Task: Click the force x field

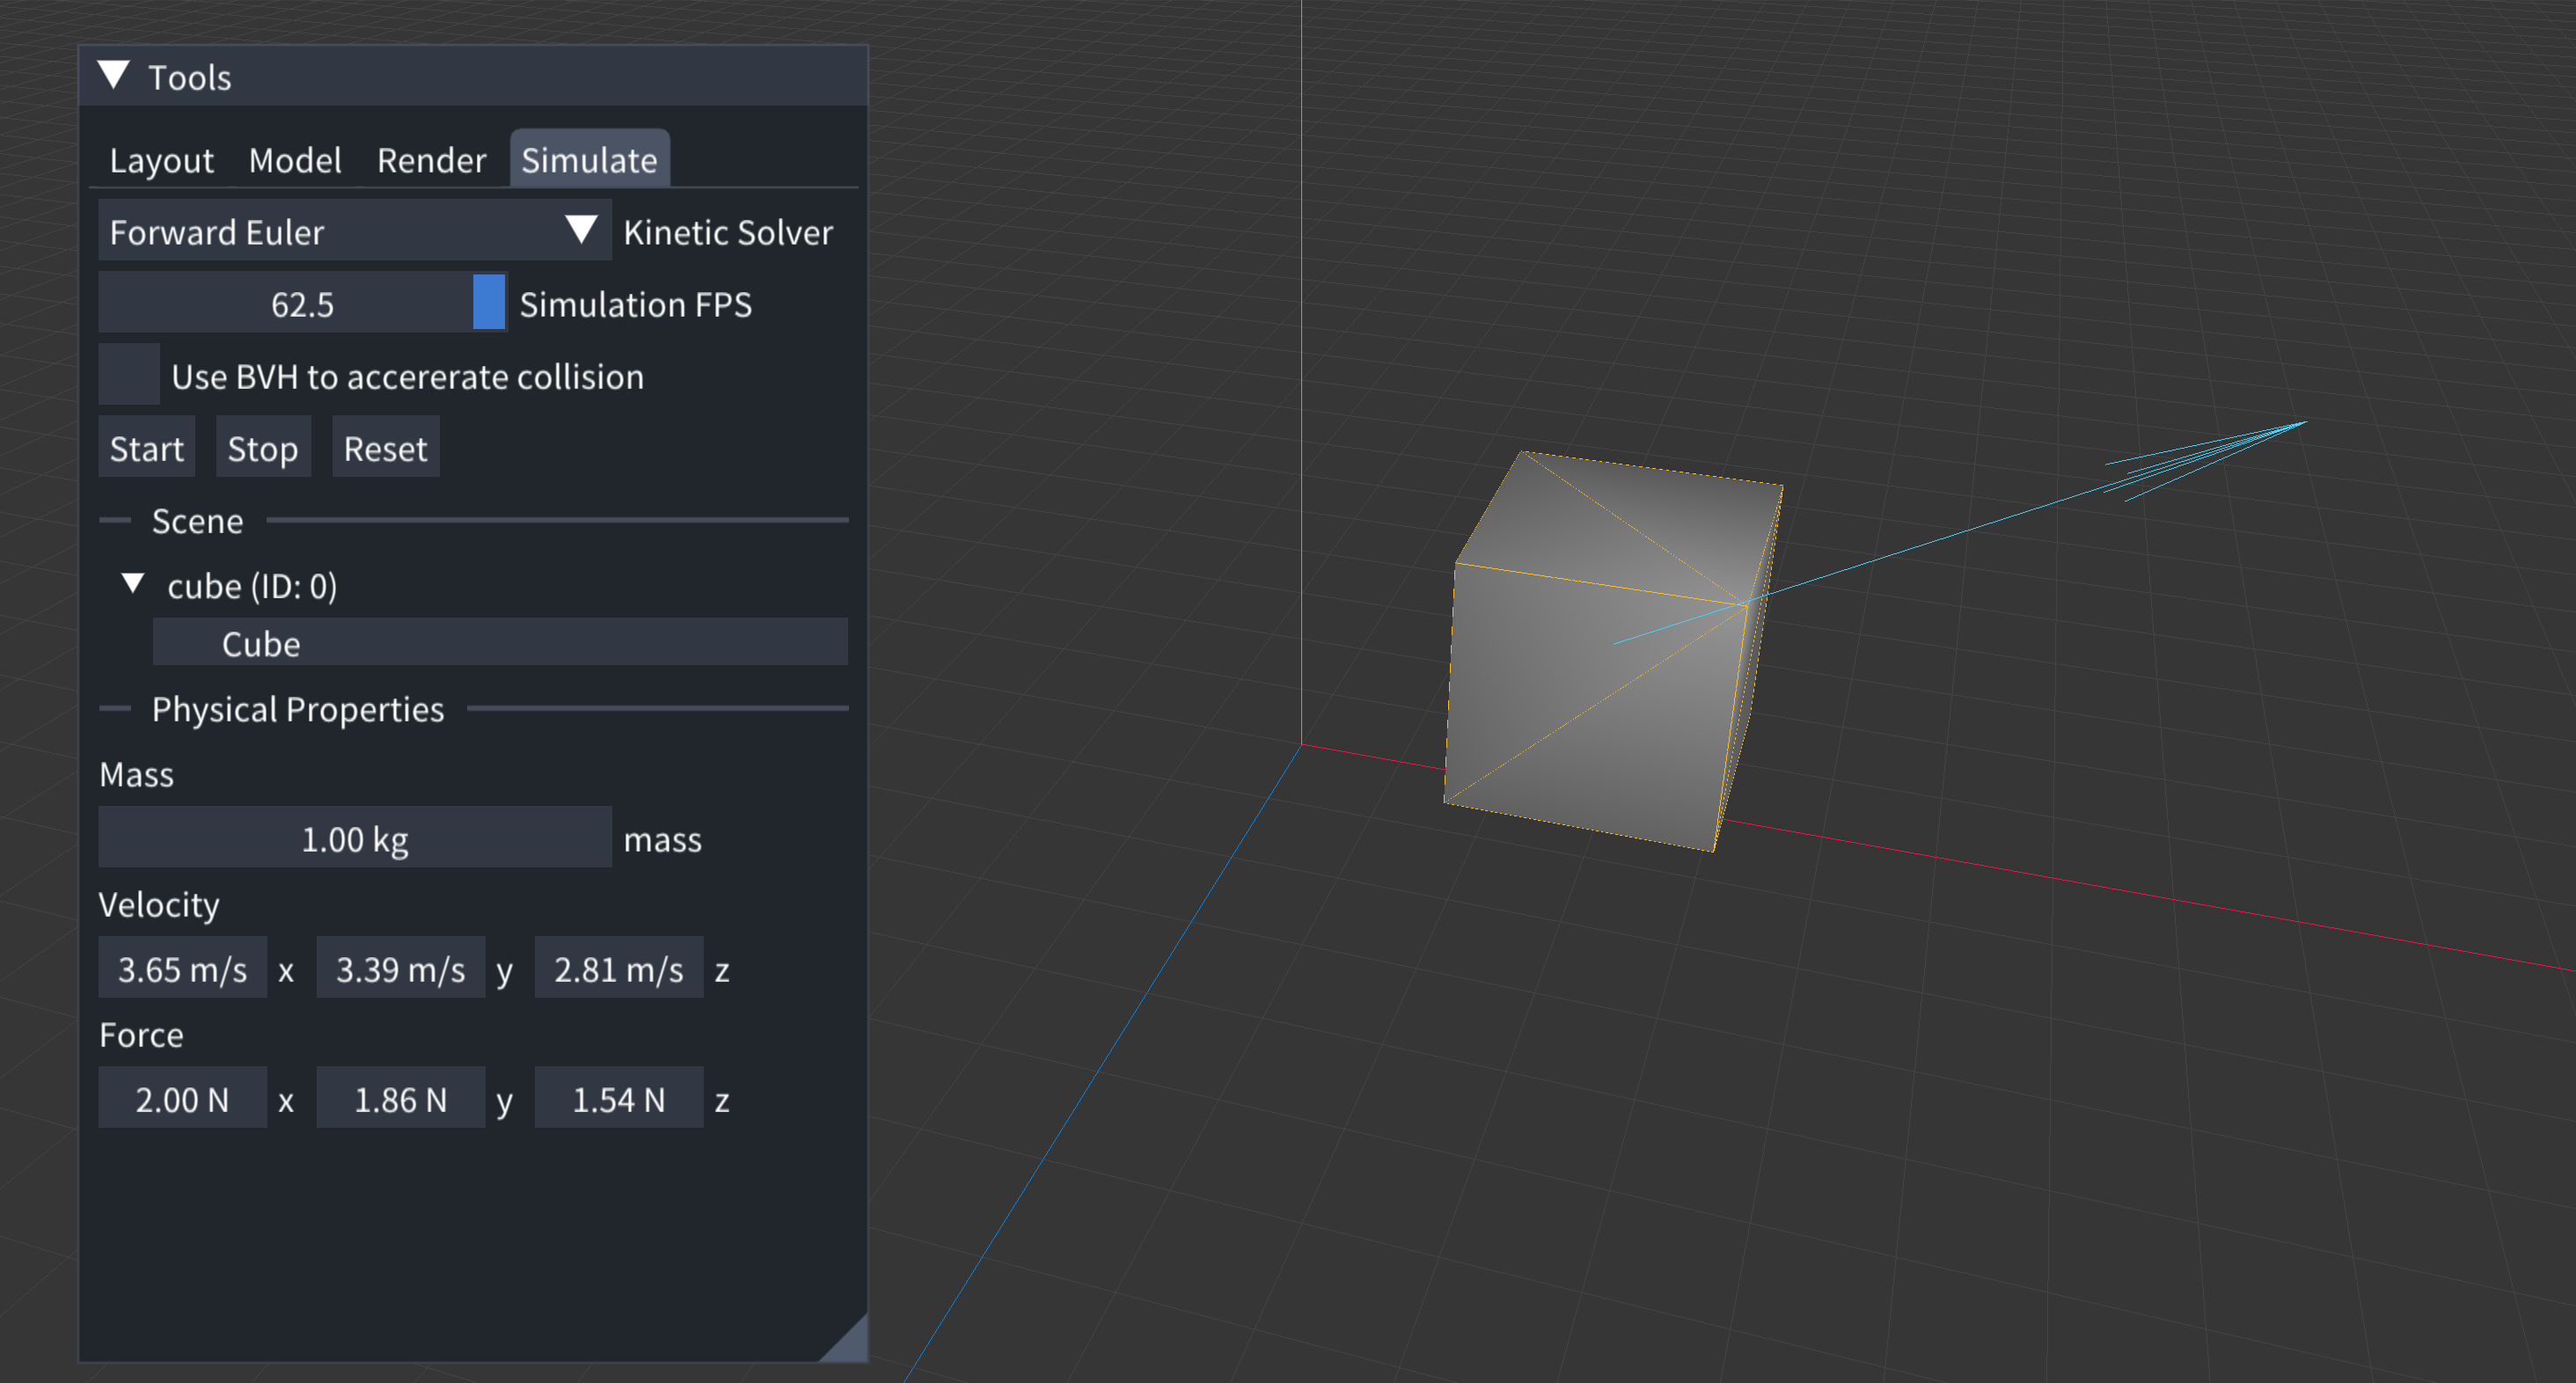Action: [182, 1098]
